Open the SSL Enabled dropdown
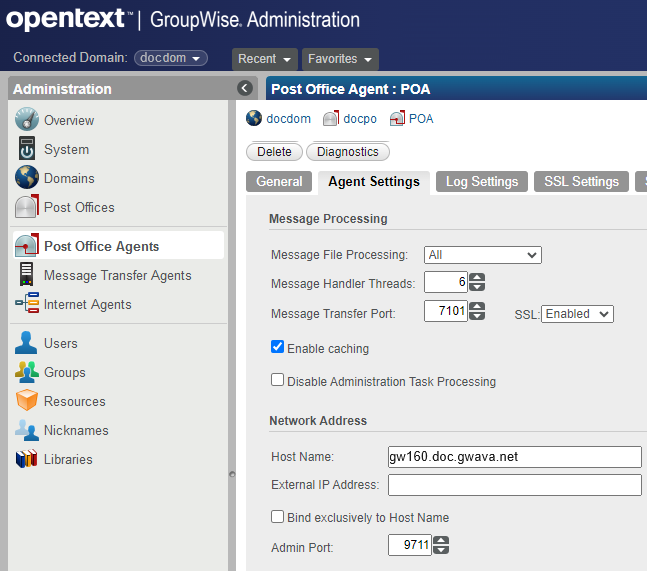The image size is (647, 571). pos(577,314)
